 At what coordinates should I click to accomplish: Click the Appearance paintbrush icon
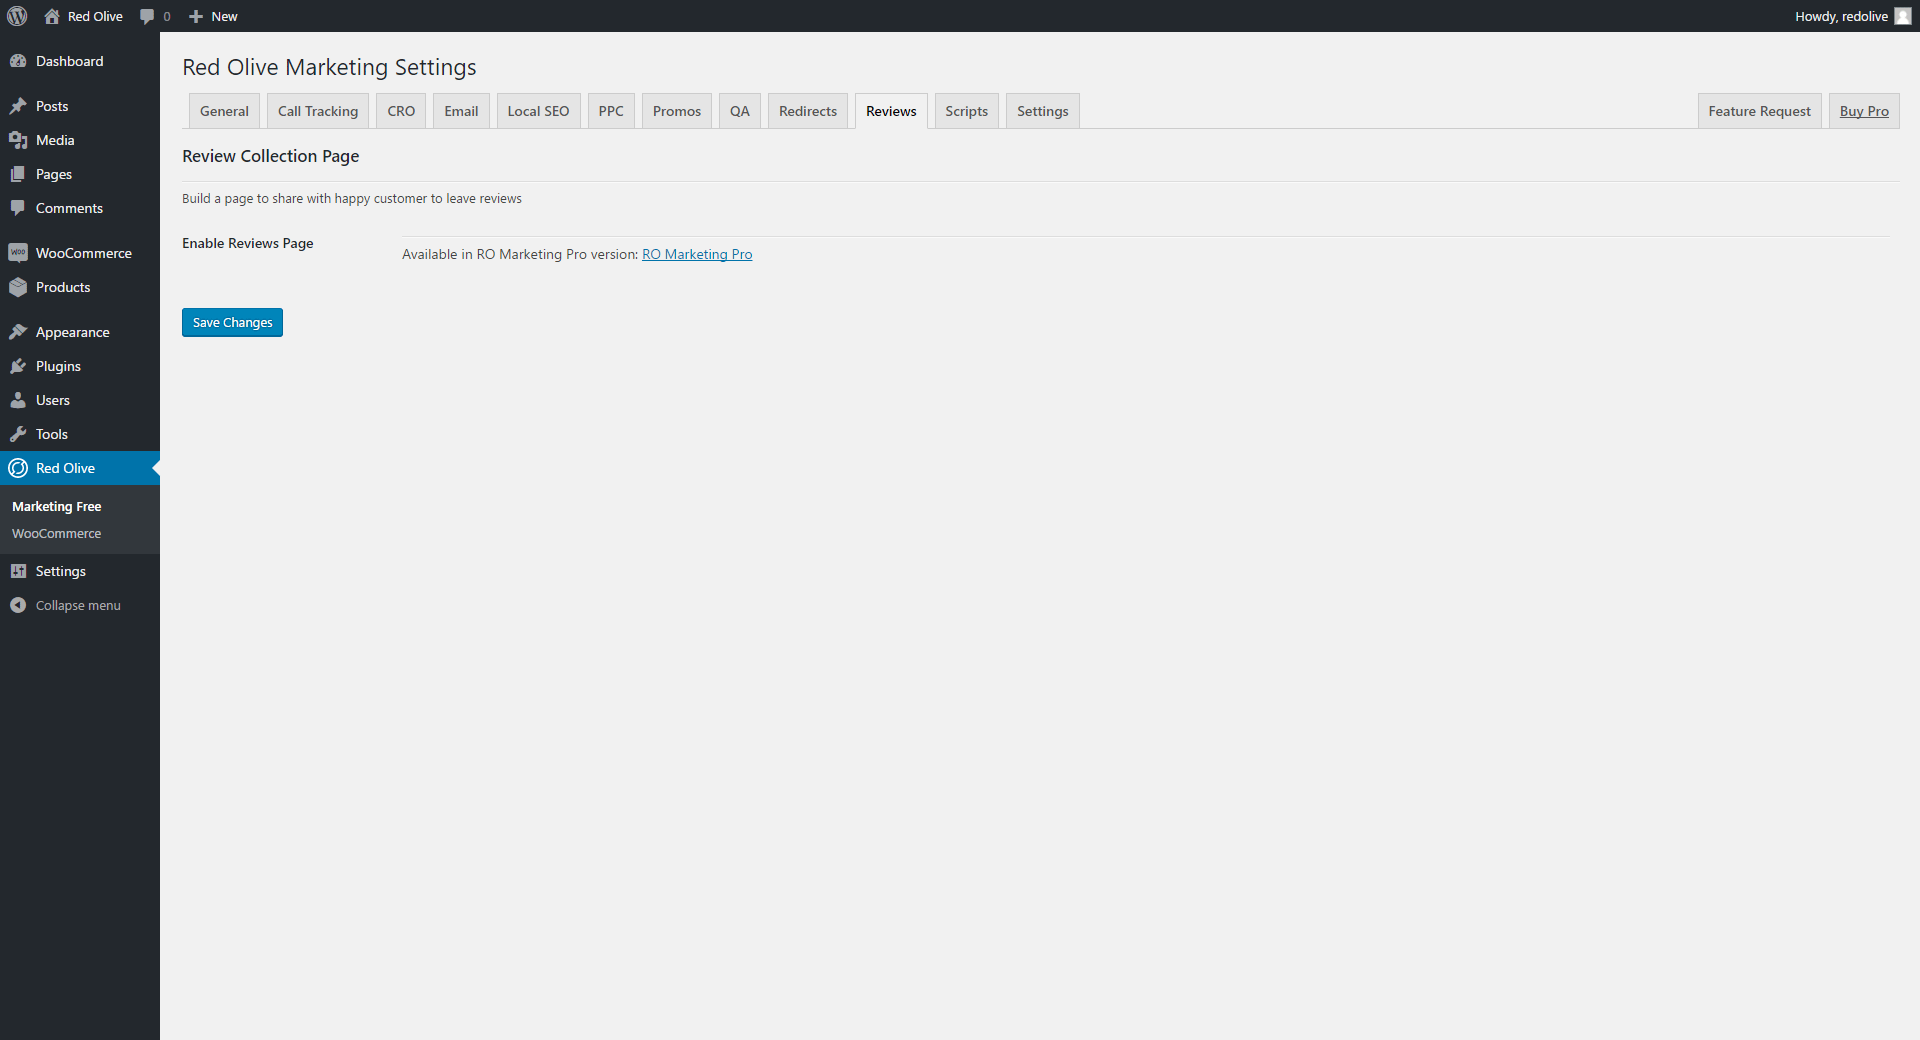coord(18,332)
